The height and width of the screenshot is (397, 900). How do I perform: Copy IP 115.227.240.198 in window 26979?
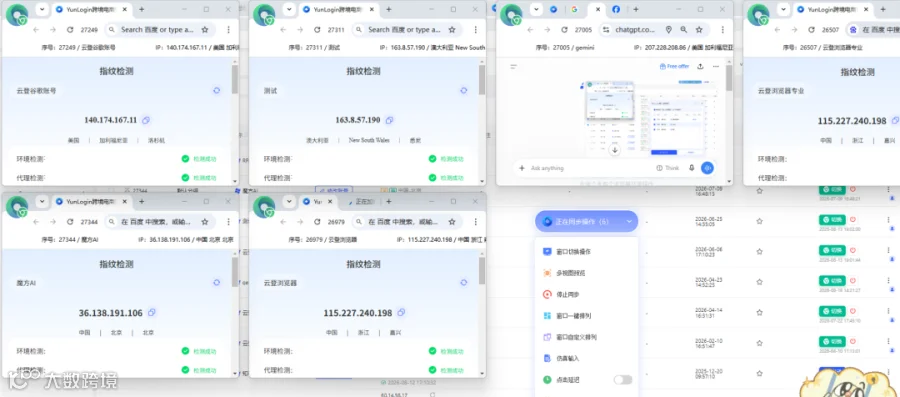[x=401, y=313]
